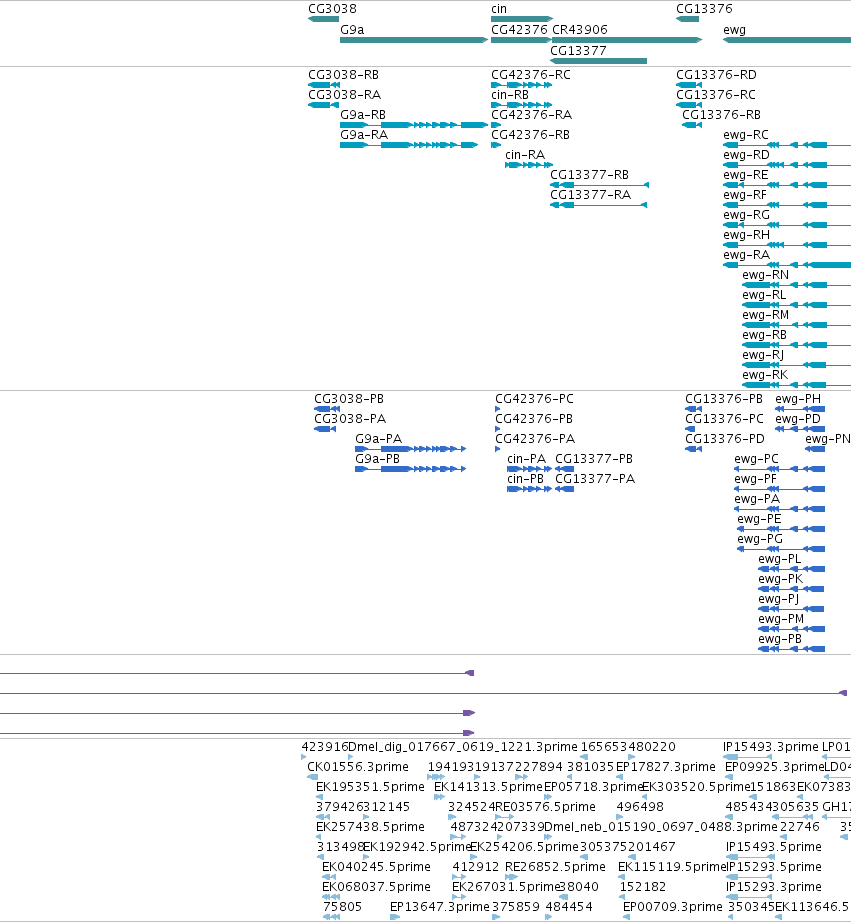Open transcript CG42376-RB

pyautogui.click(x=530, y=135)
